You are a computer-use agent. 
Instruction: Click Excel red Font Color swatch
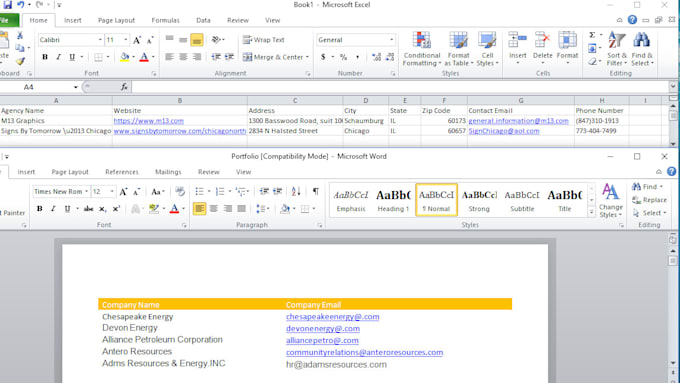click(x=144, y=57)
